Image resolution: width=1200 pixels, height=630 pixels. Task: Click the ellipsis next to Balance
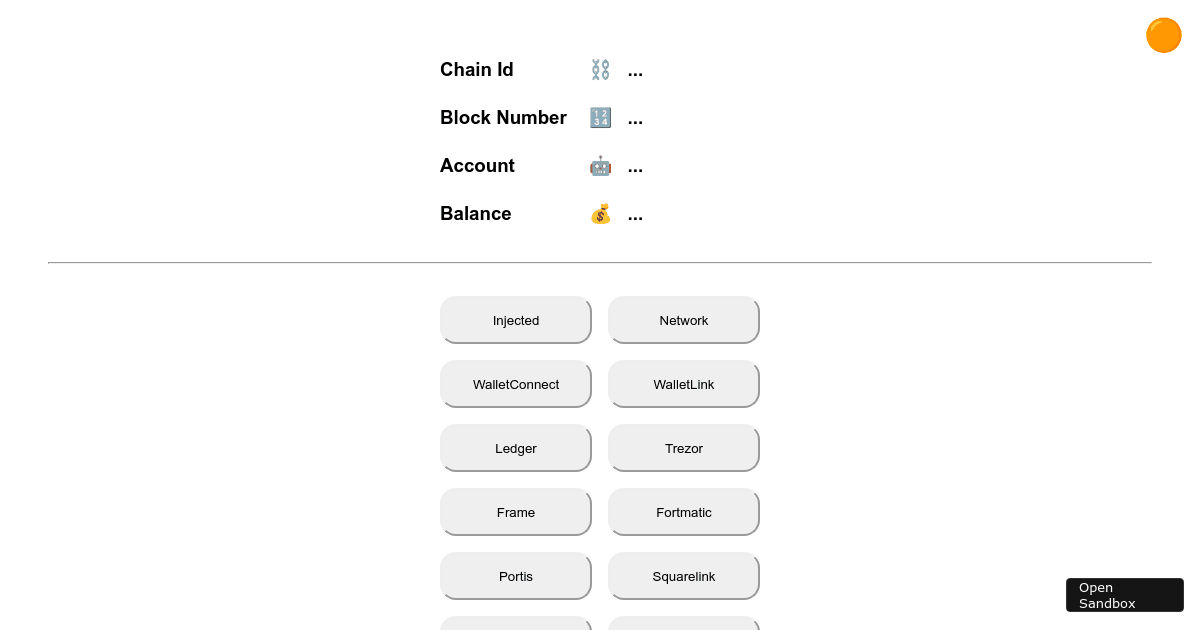pos(635,213)
